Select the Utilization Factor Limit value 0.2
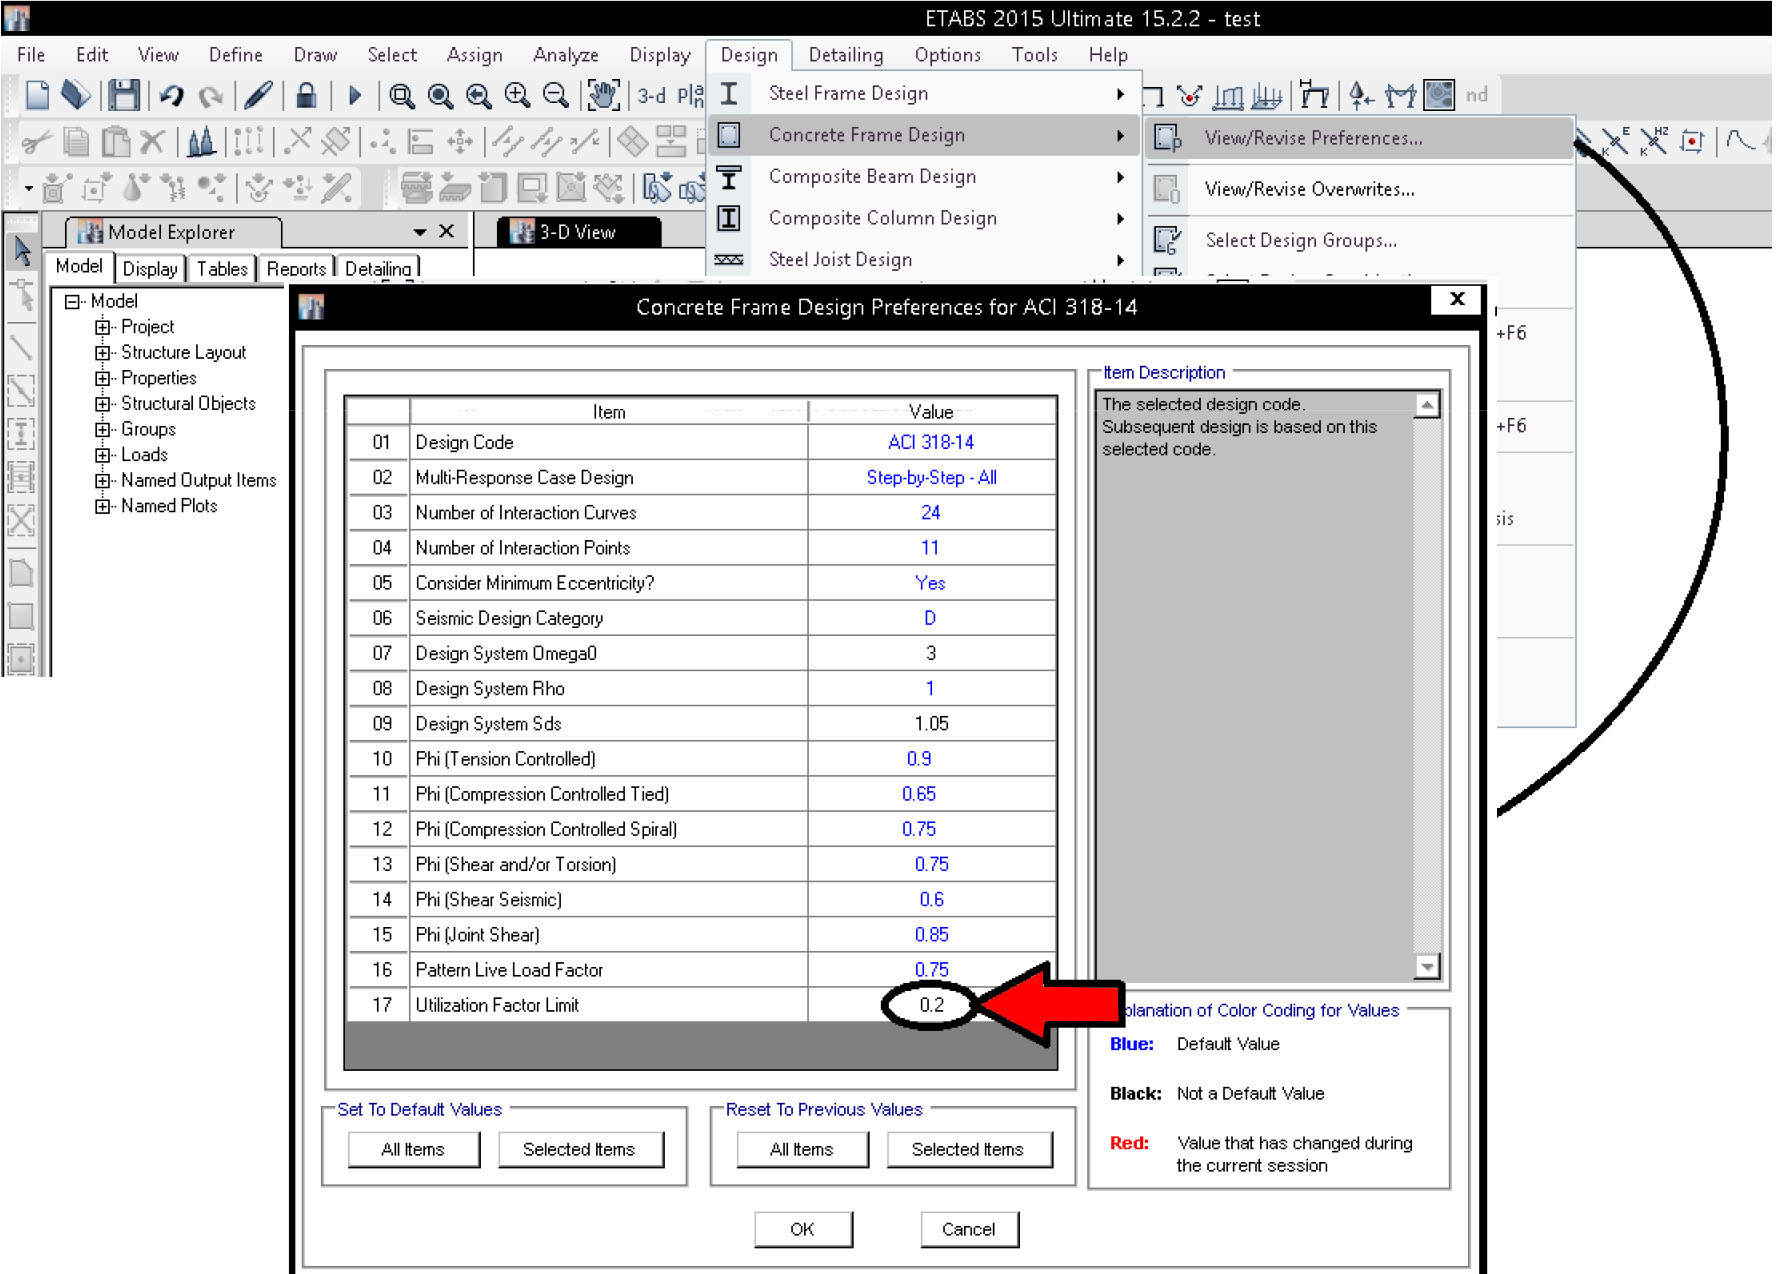This screenshot has width=1784, height=1274. 931,1004
